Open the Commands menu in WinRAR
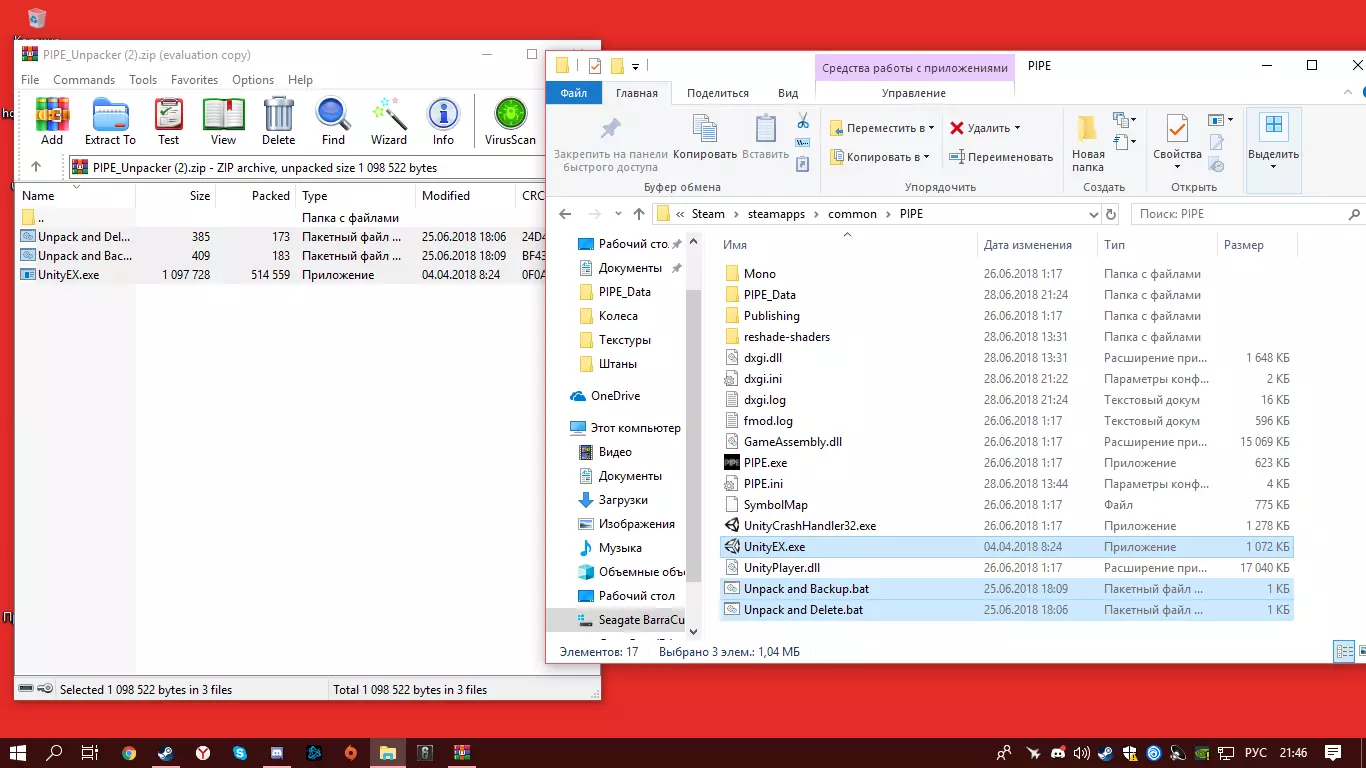Viewport: 1366px width, 768px height. [x=84, y=80]
